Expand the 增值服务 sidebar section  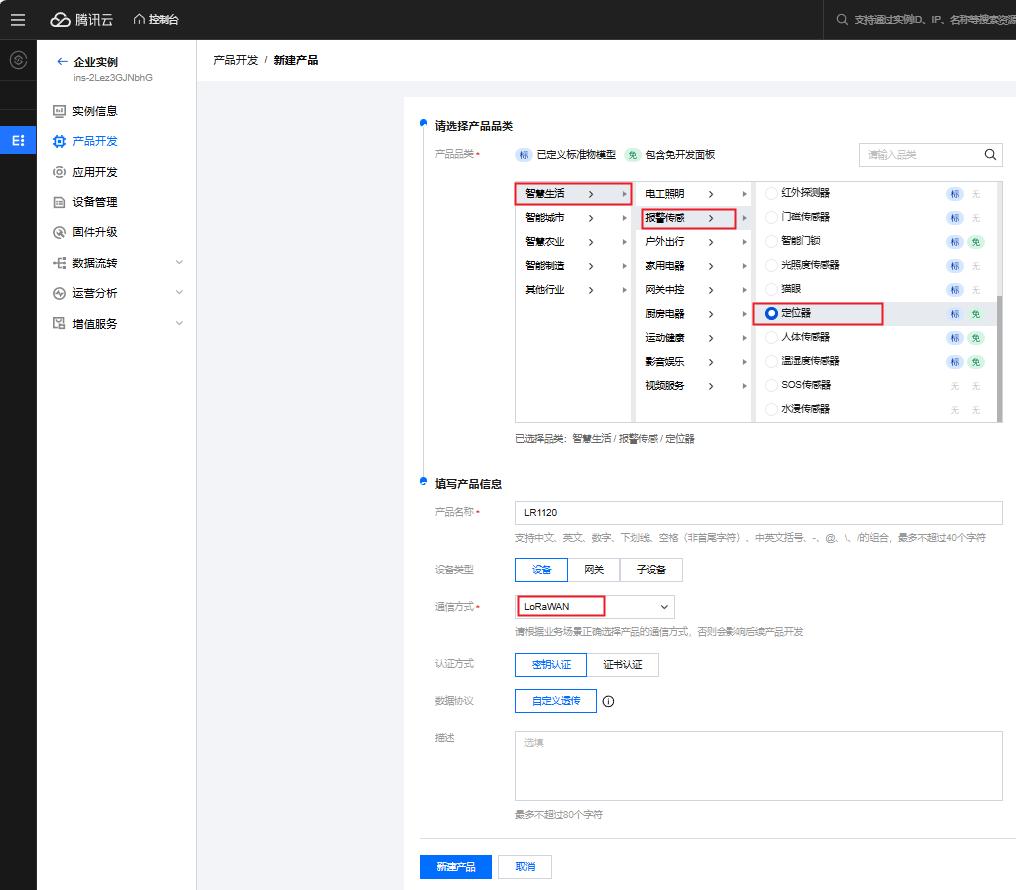pos(179,323)
